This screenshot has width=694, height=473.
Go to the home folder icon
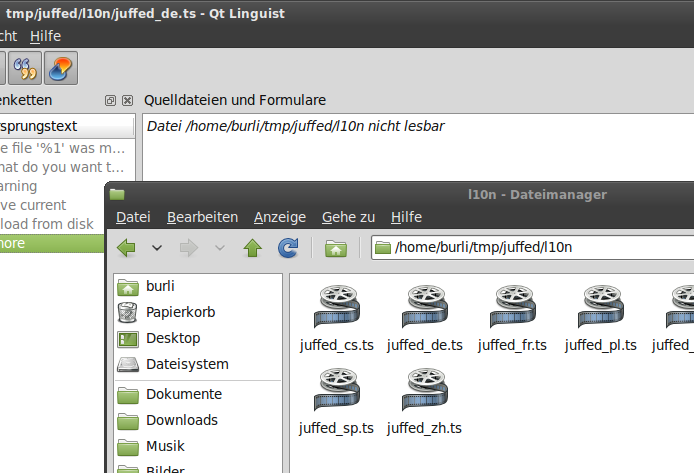coord(335,247)
